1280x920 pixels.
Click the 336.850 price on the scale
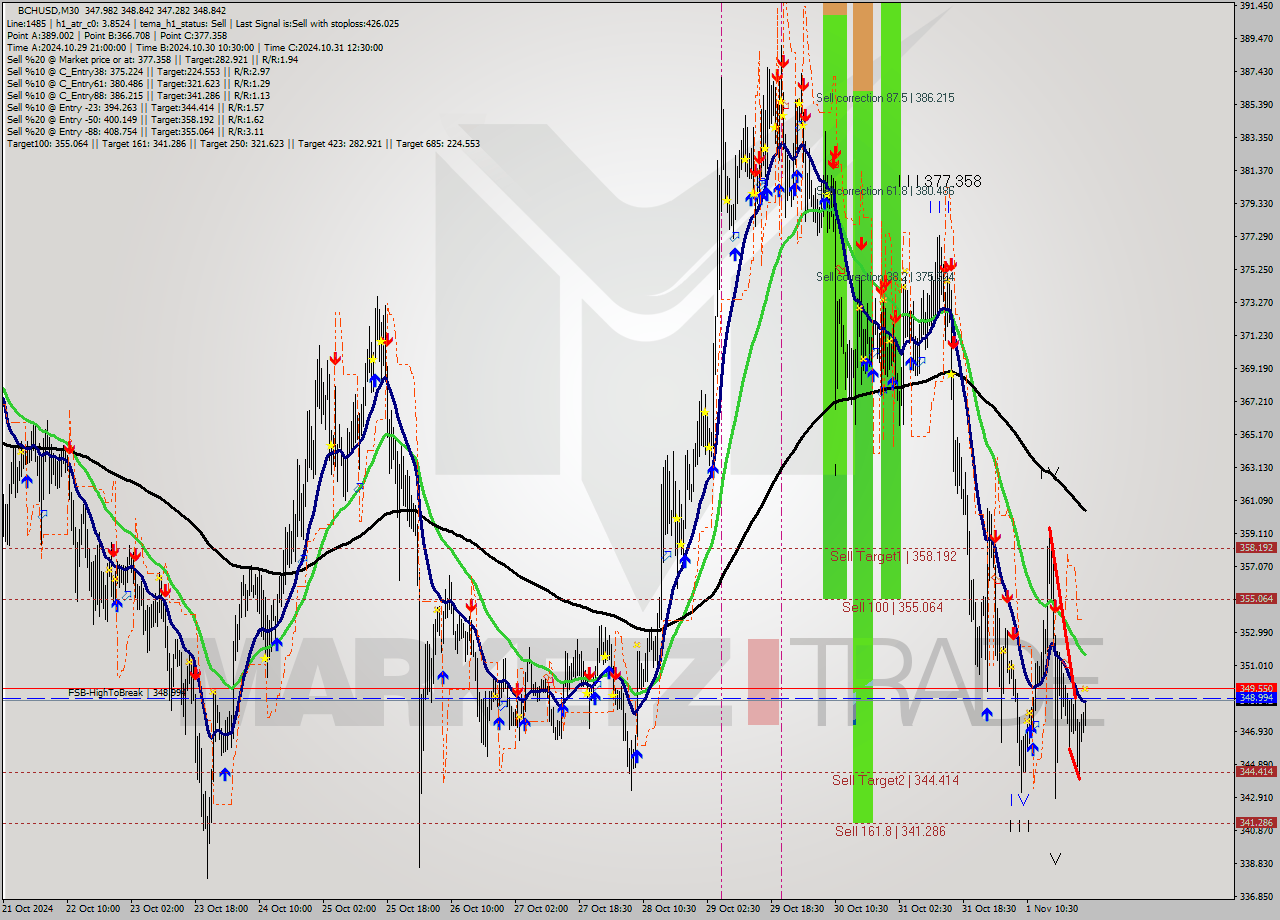coord(1256,897)
